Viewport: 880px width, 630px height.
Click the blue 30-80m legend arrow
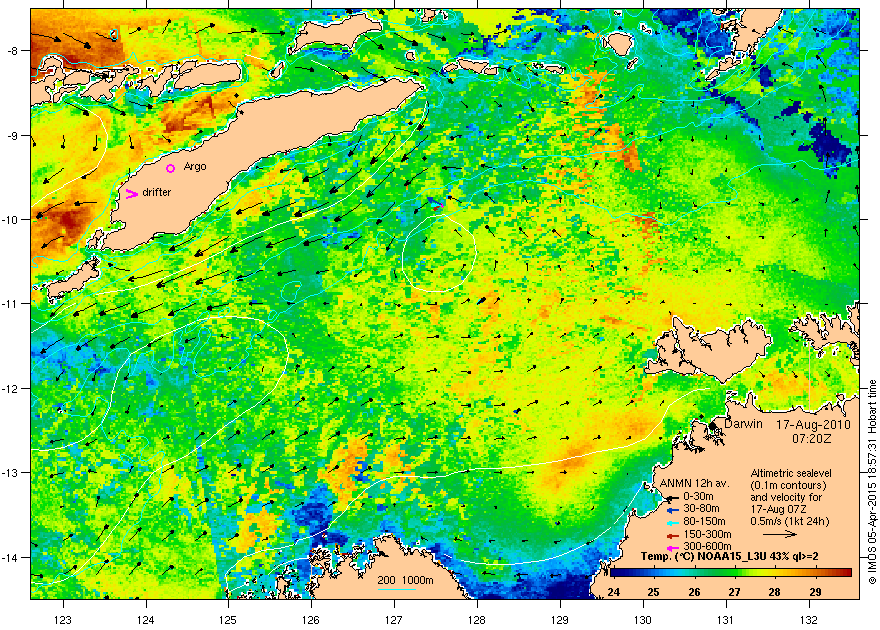click(672, 510)
